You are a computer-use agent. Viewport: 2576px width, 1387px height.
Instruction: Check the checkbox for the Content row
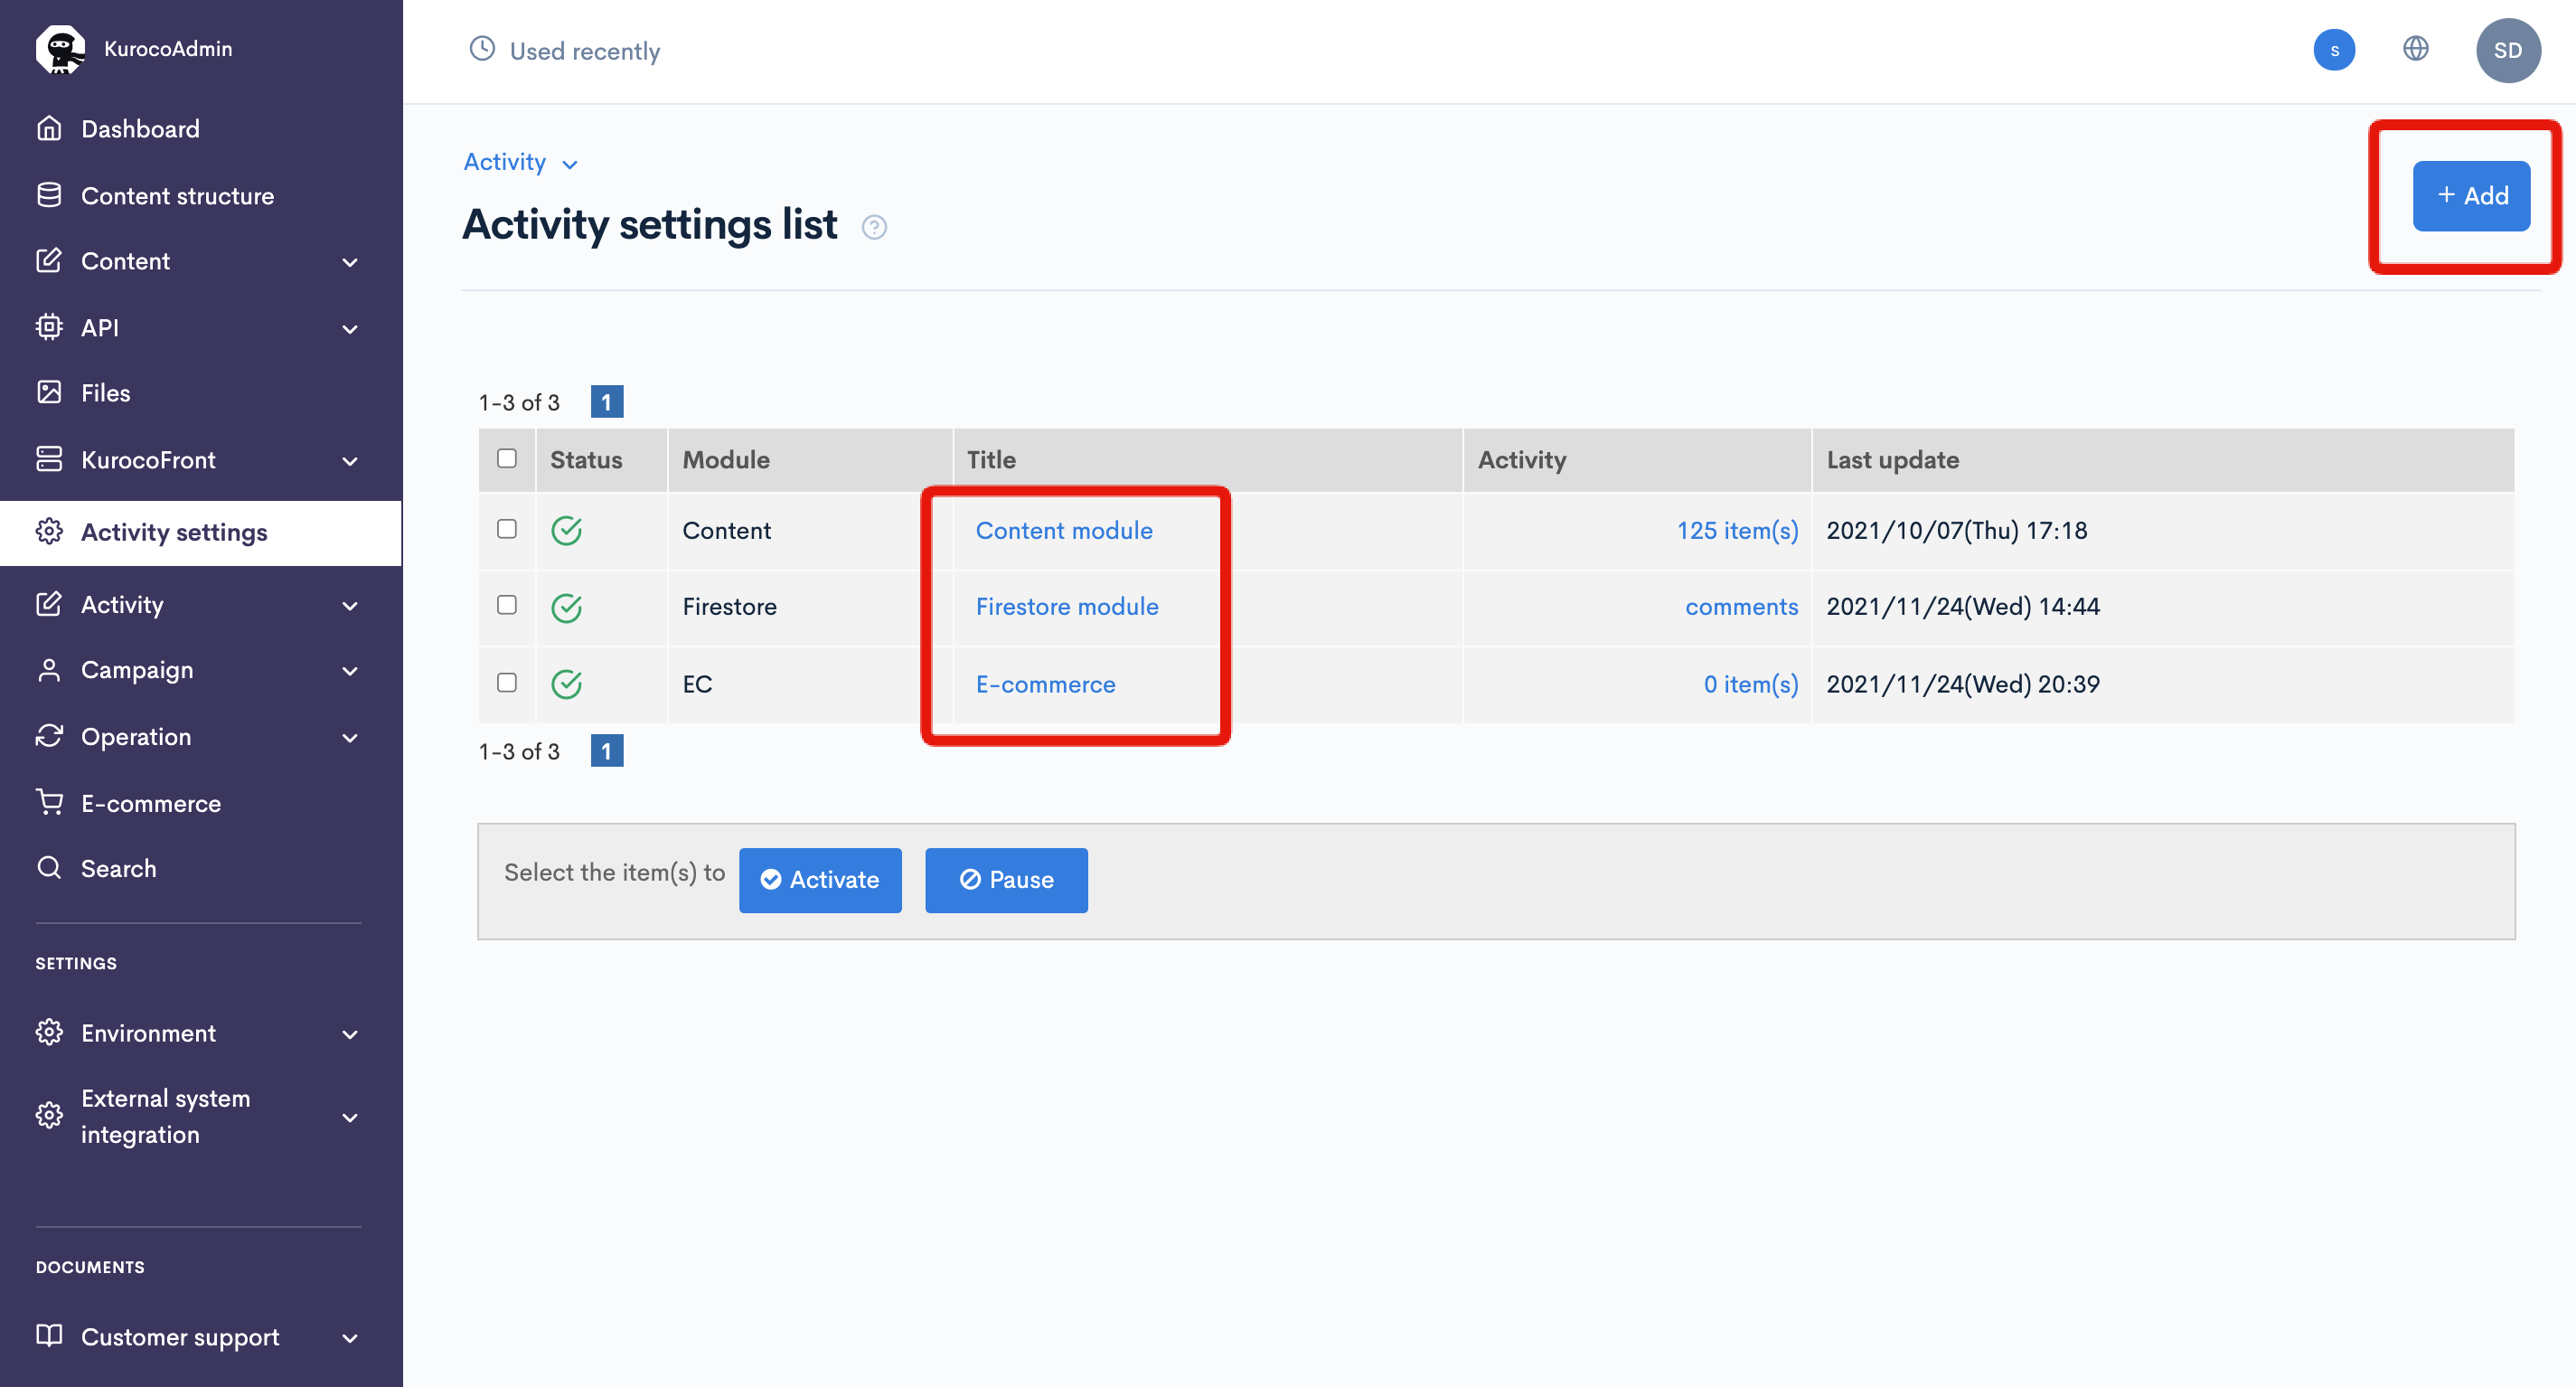coord(507,530)
